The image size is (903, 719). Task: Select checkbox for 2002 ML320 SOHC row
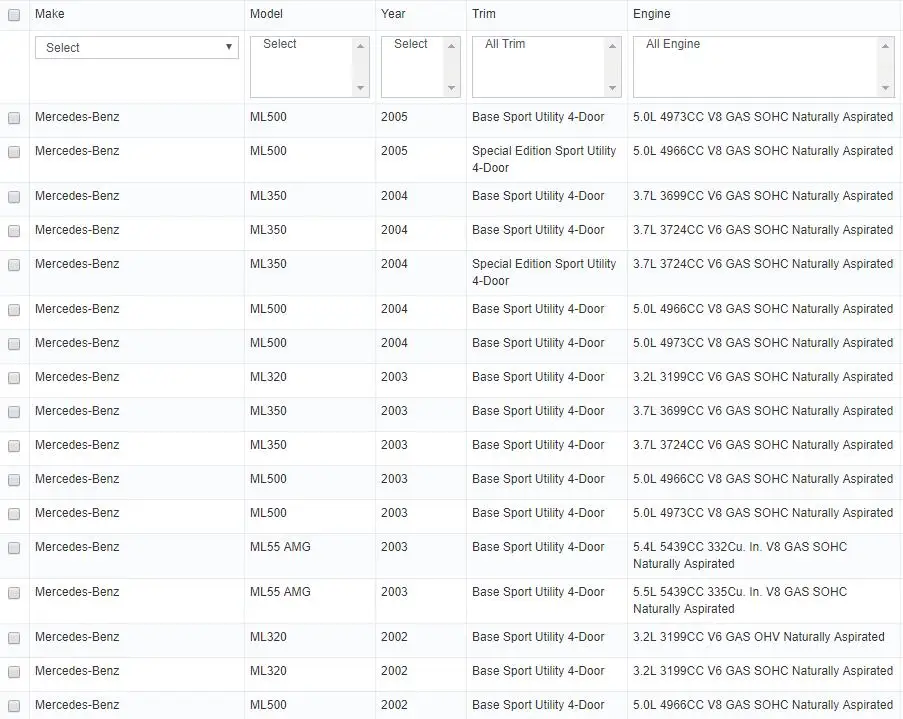(x=14, y=672)
